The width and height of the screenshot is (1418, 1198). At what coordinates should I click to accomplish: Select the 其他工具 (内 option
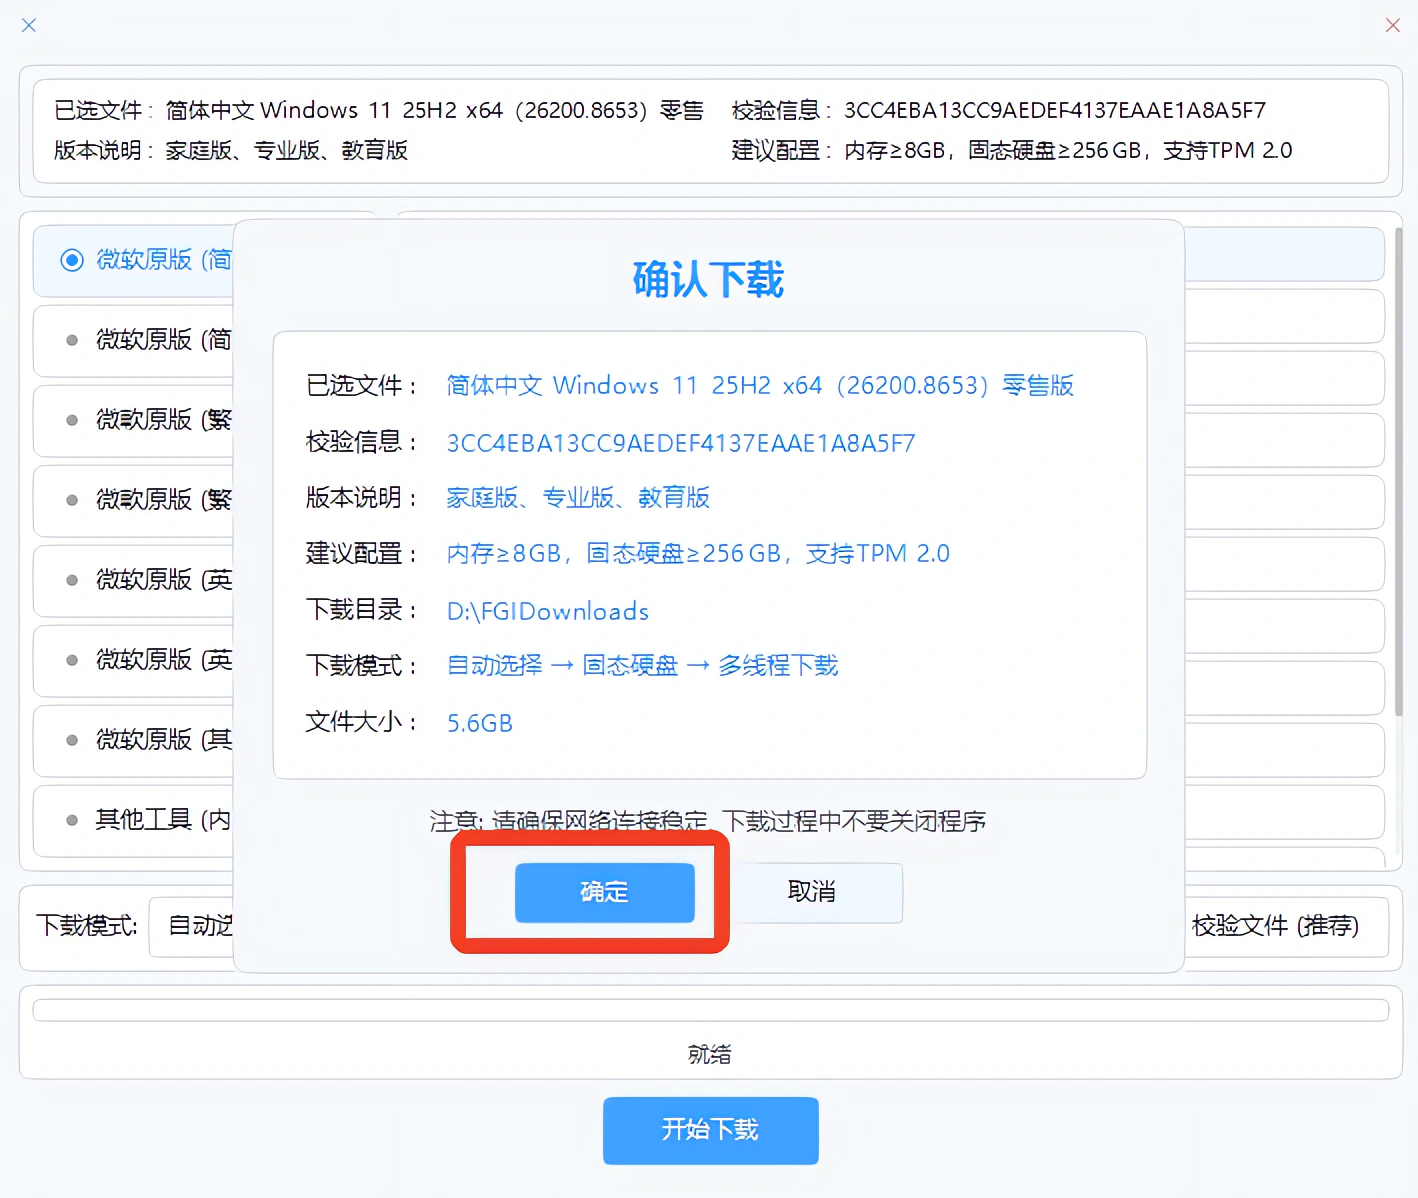tap(134, 820)
